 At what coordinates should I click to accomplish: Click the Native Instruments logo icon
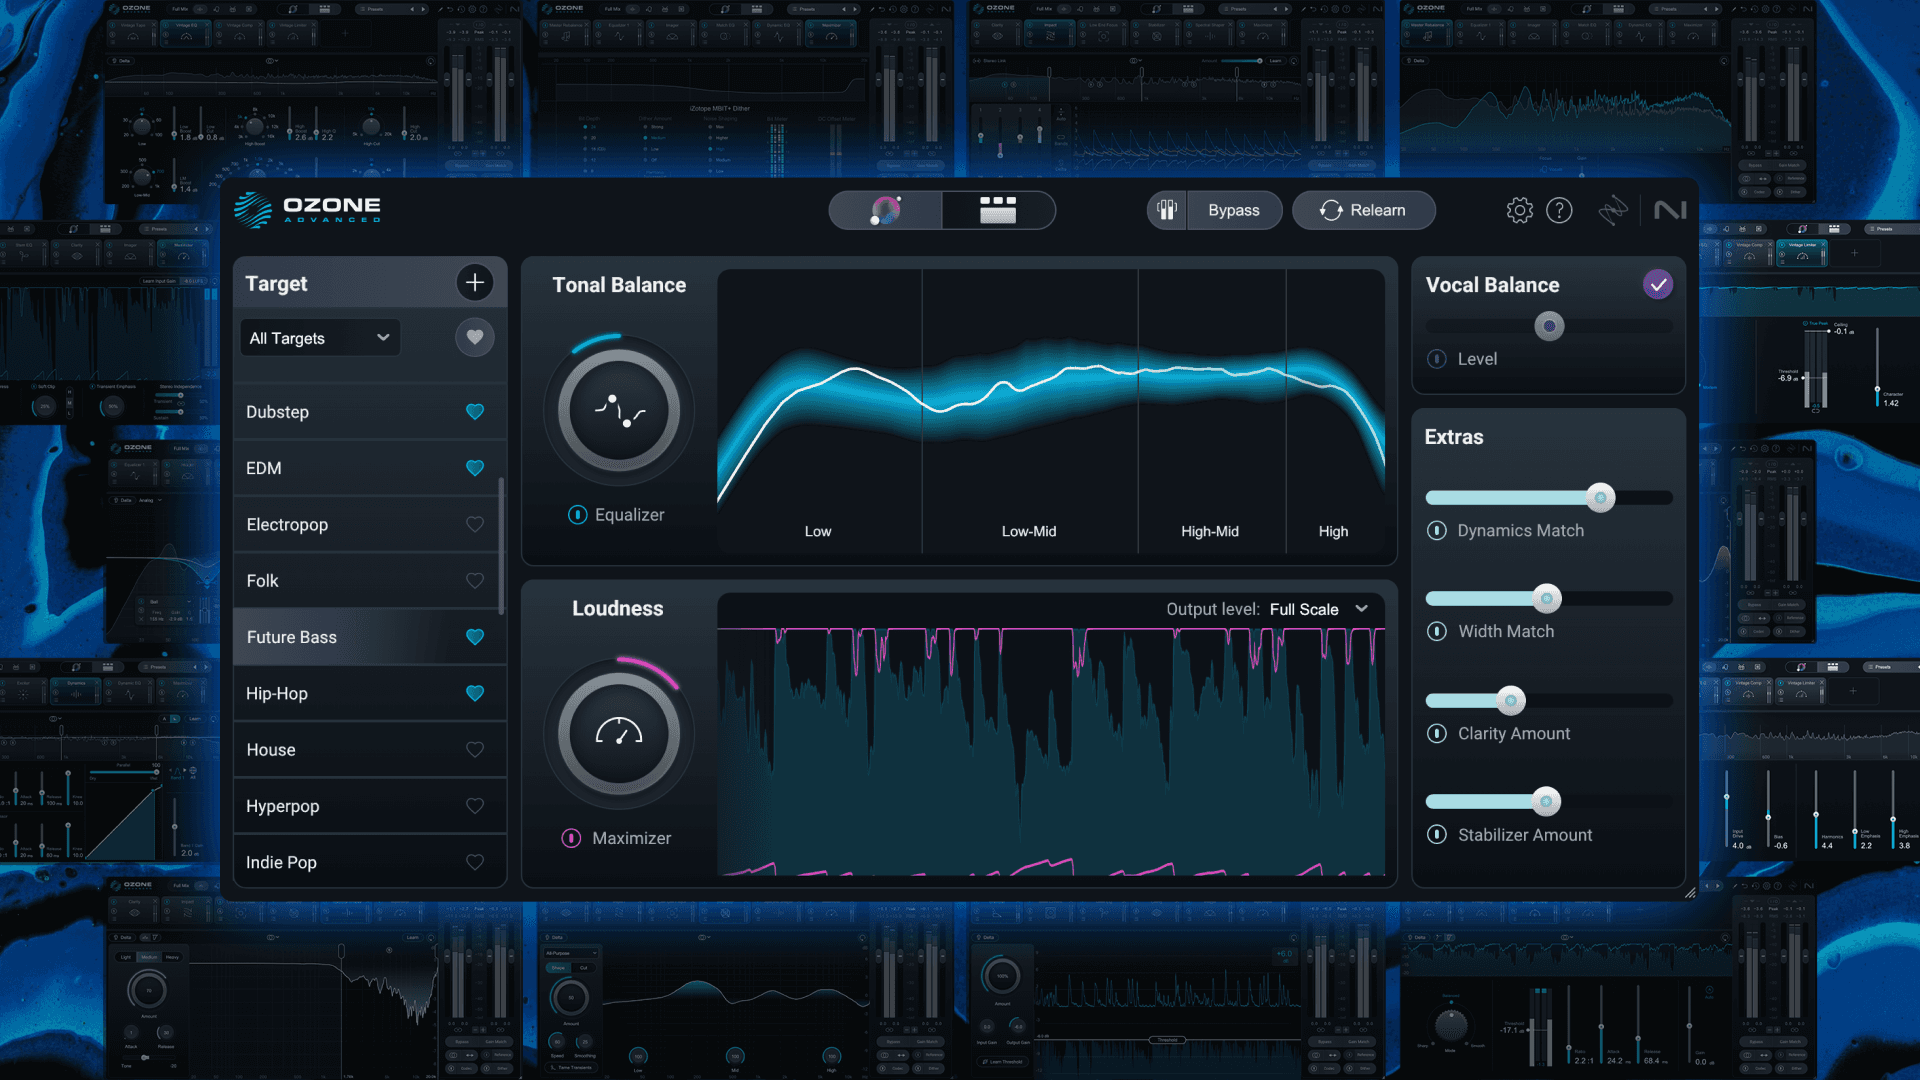[x=1670, y=210]
